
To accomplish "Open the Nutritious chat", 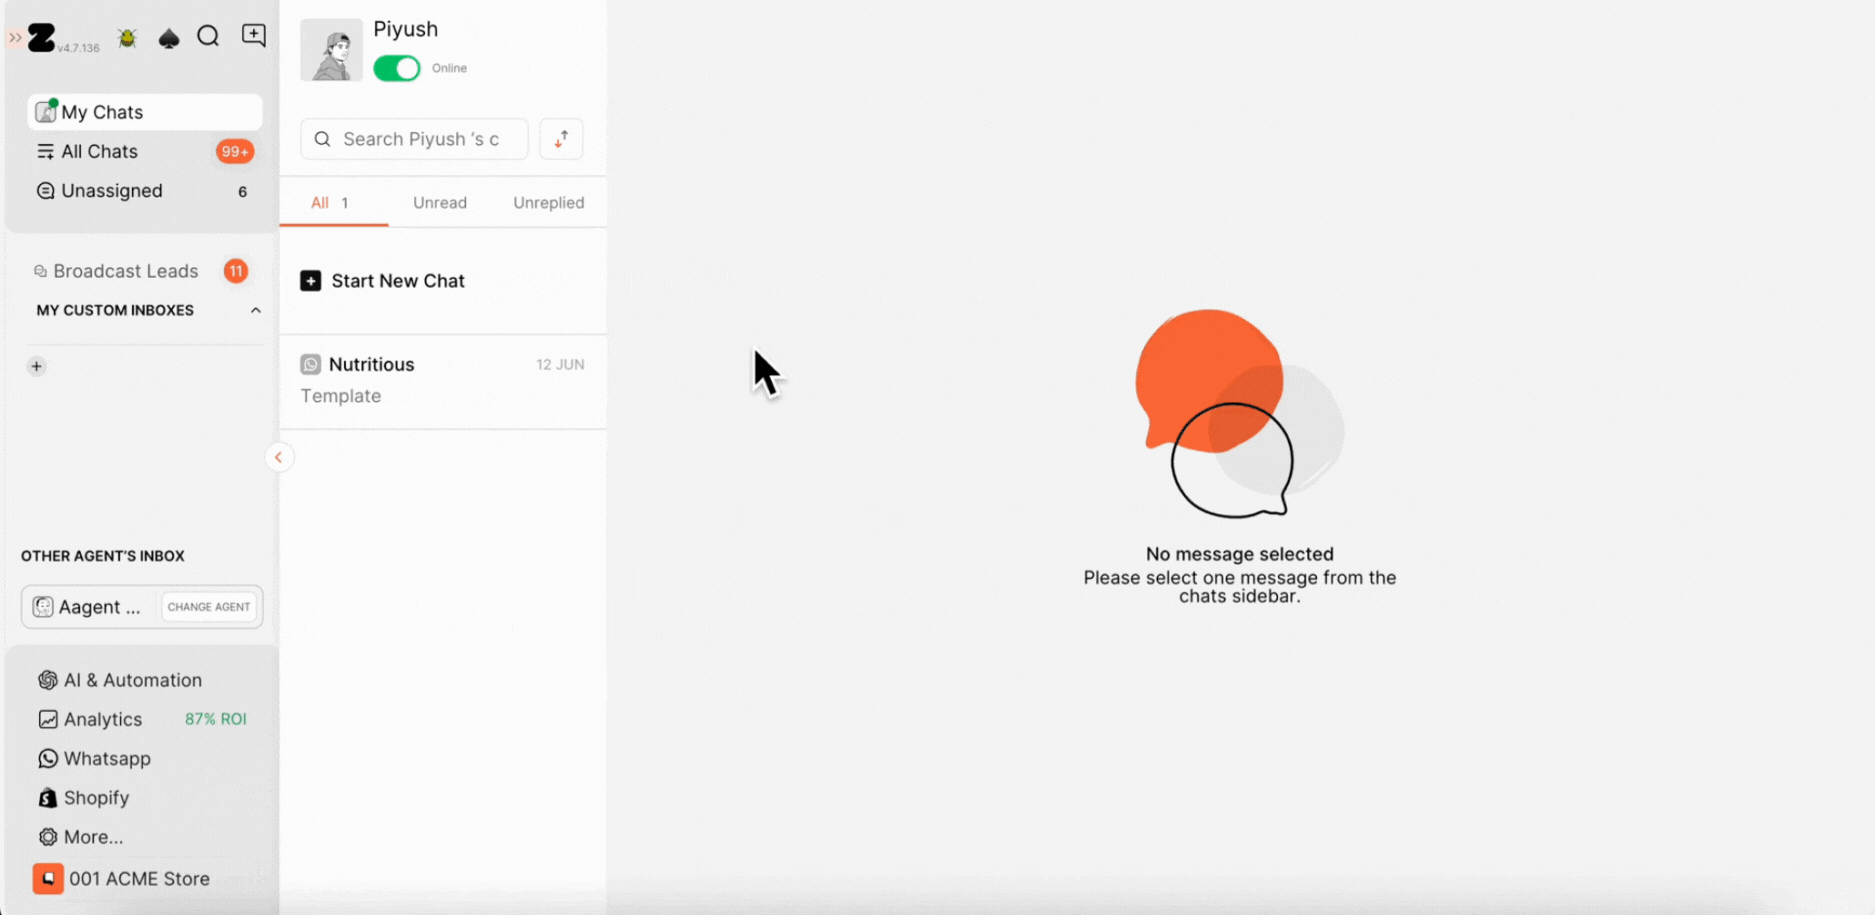I will [443, 381].
